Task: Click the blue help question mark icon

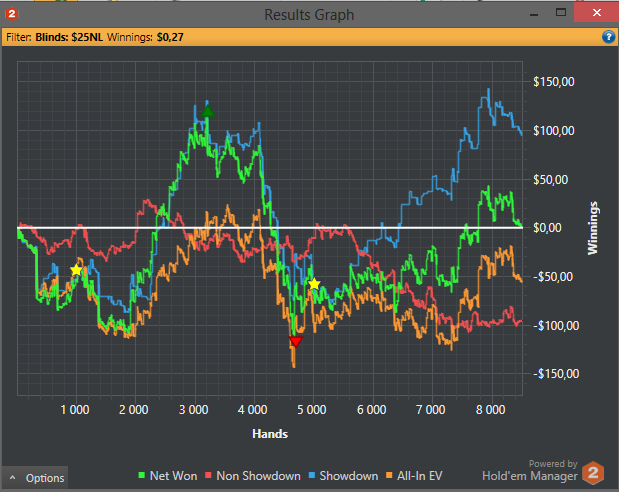Action: pyautogui.click(x=608, y=37)
